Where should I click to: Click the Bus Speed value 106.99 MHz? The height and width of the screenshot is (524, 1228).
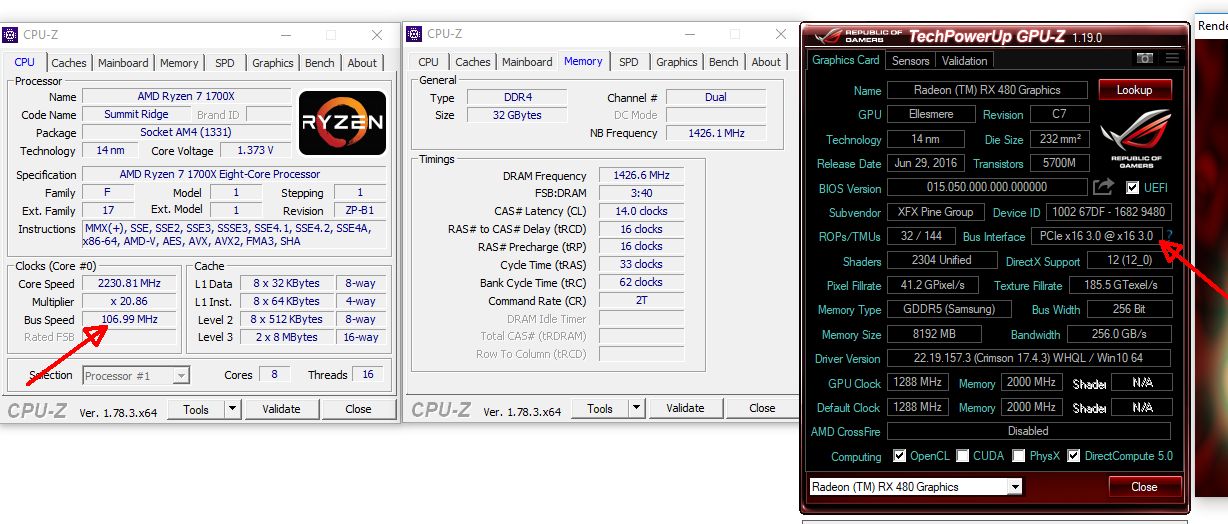[129, 319]
